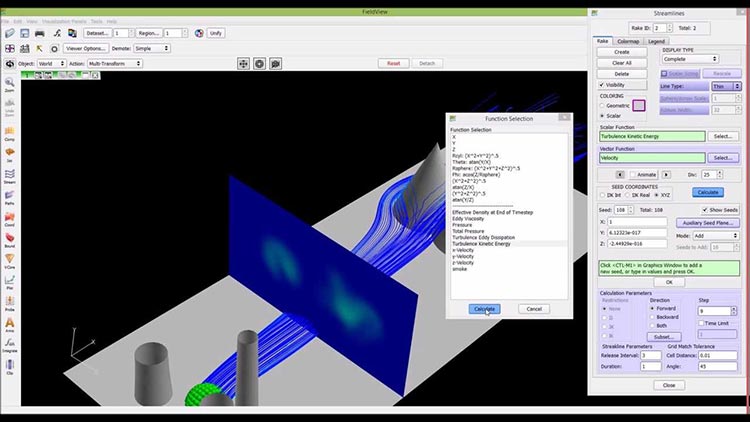The image size is (750, 422).
Task: Click the multi-window layout icon
Action: [10, 48]
